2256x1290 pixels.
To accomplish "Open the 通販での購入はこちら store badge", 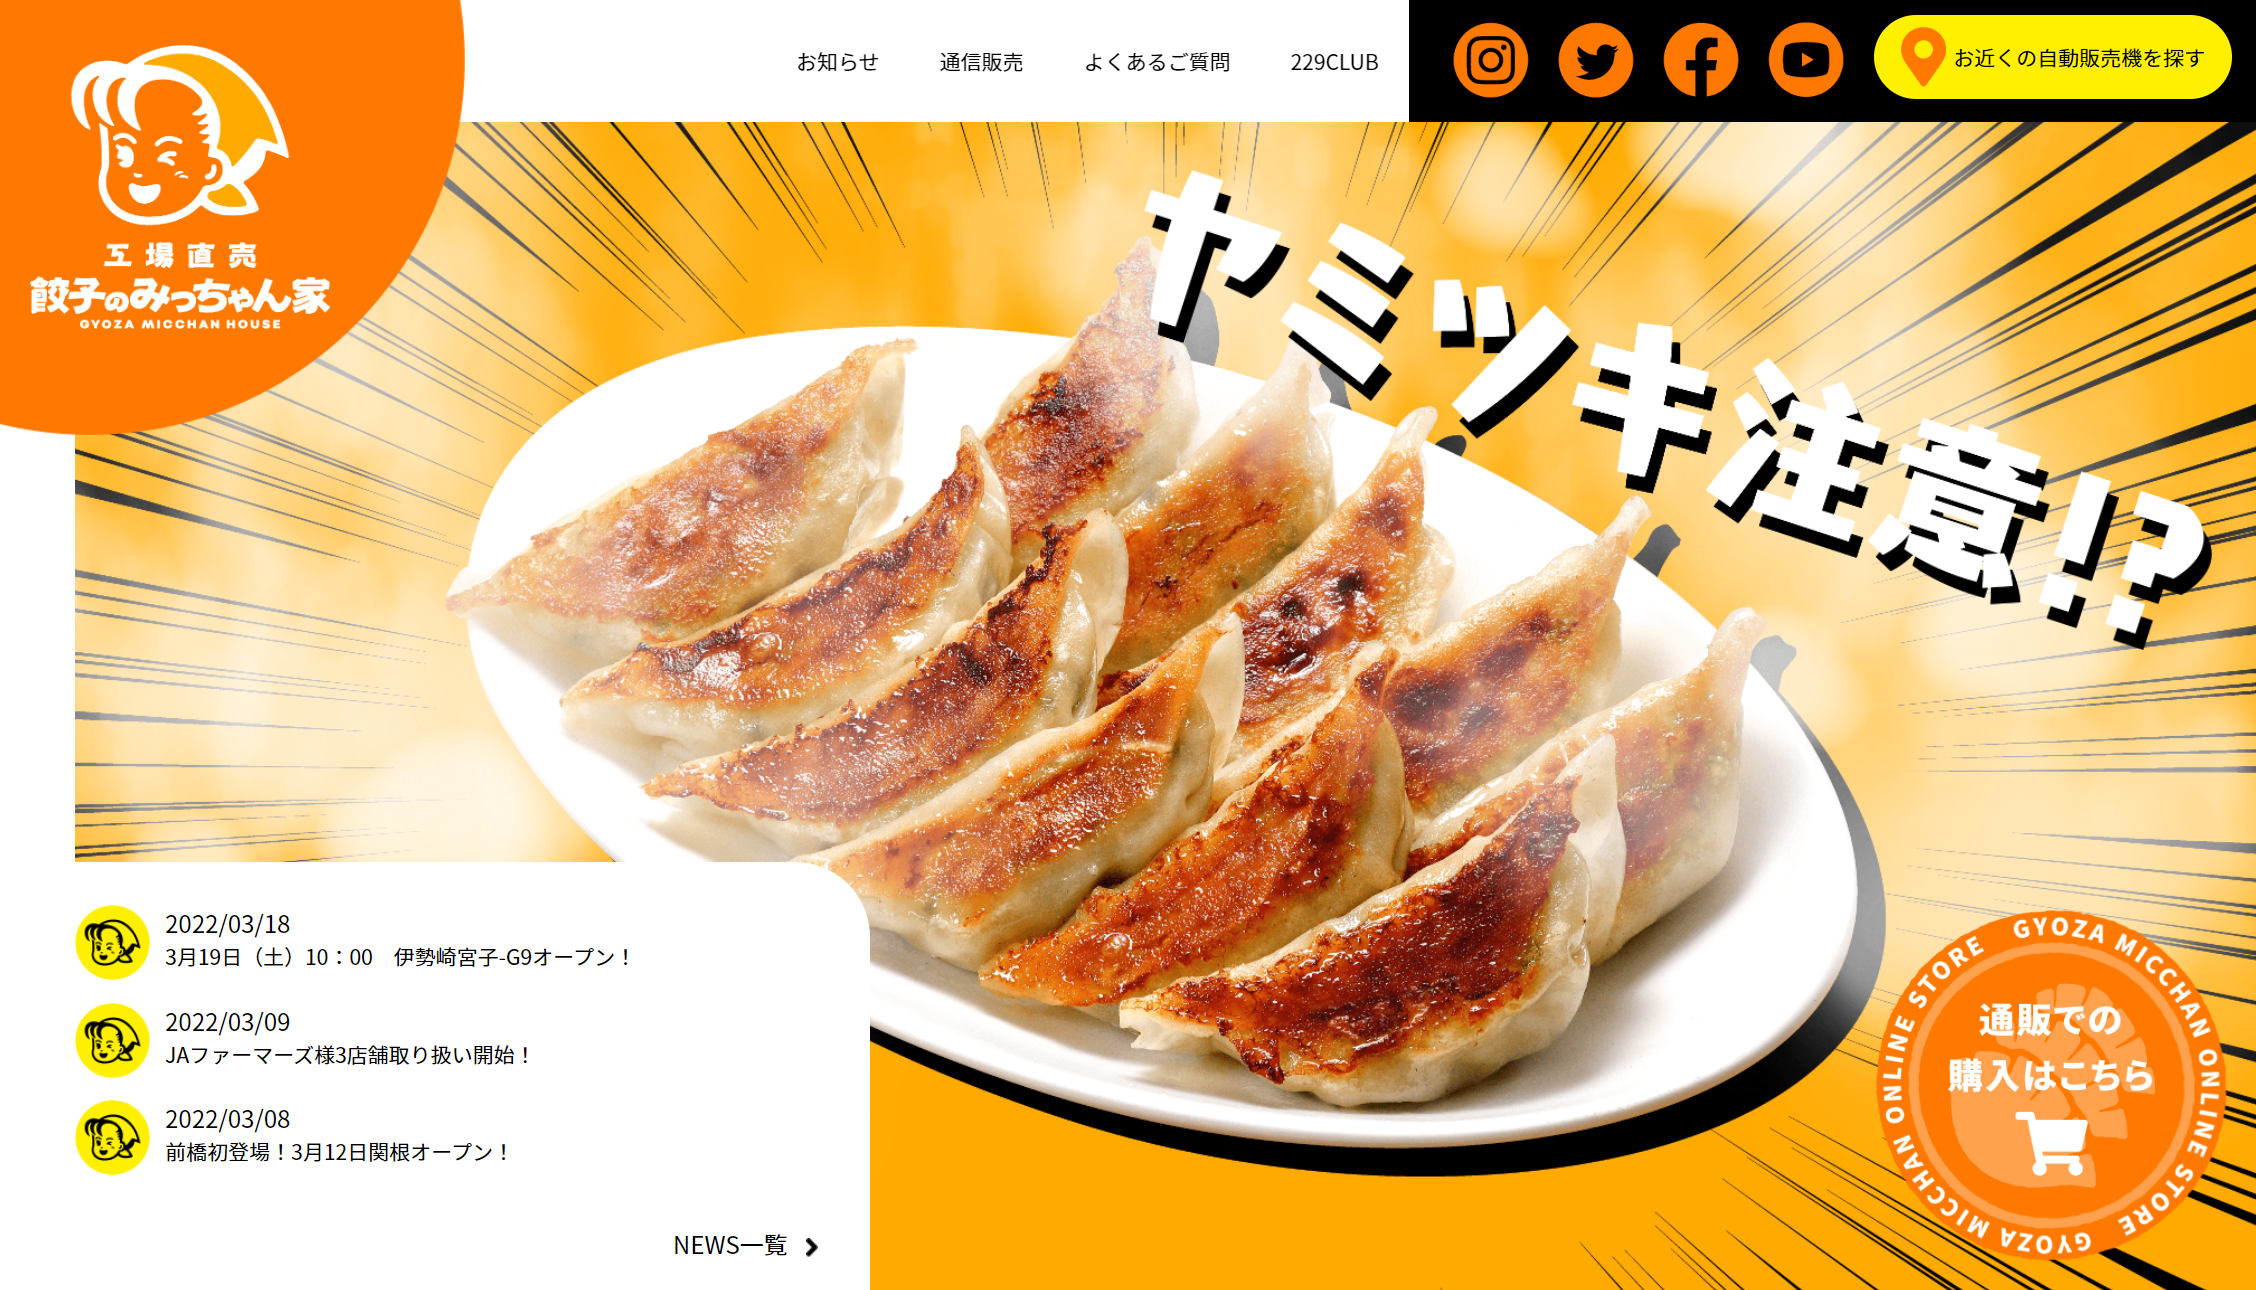I will tap(2051, 1084).
